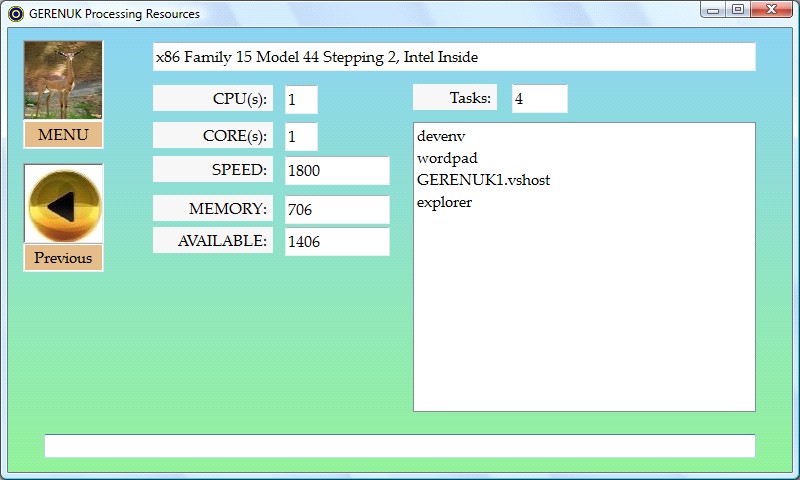Viewport: 800px width, 480px height.
Task: Select GERENUK1.vshost in the task list
Action: pyautogui.click(x=483, y=180)
